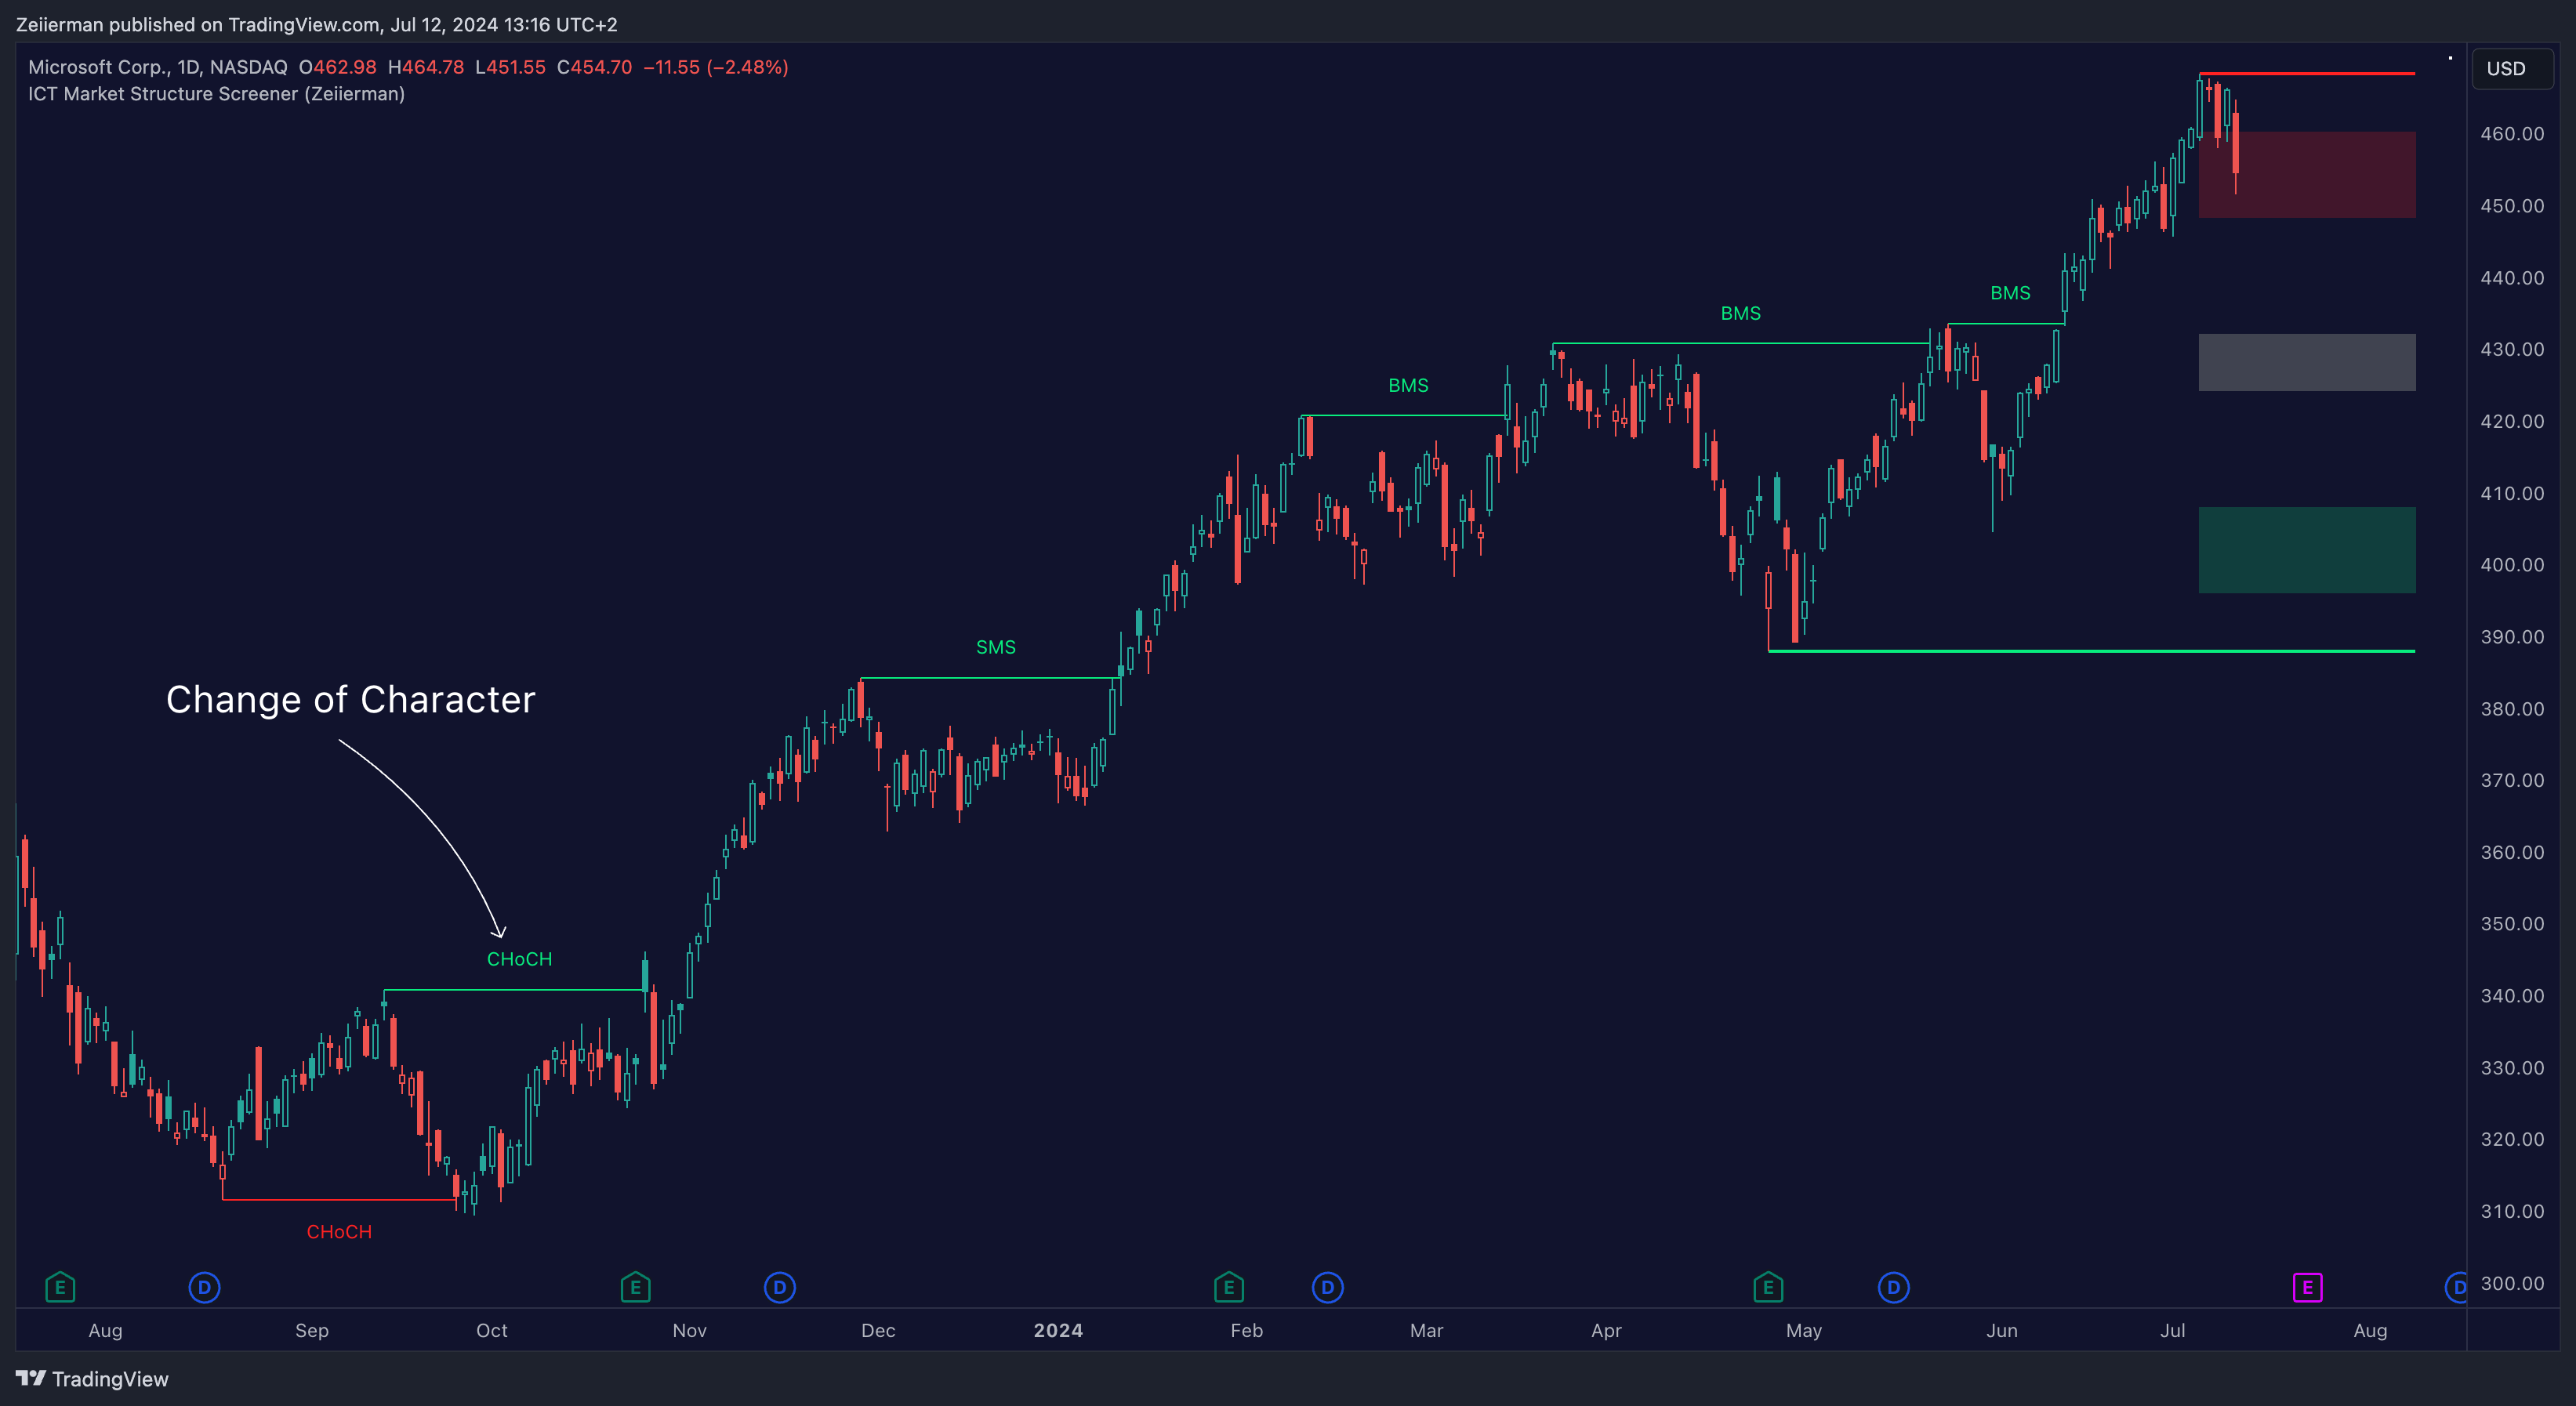The height and width of the screenshot is (1406, 2576).
Task: Select the red horizontal high line near 468
Action: click(2306, 73)
